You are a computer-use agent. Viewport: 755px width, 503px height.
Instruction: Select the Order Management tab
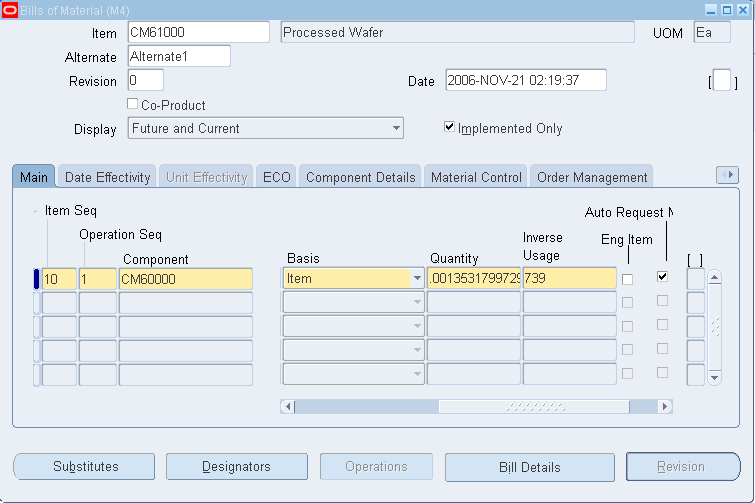(592, 177)
